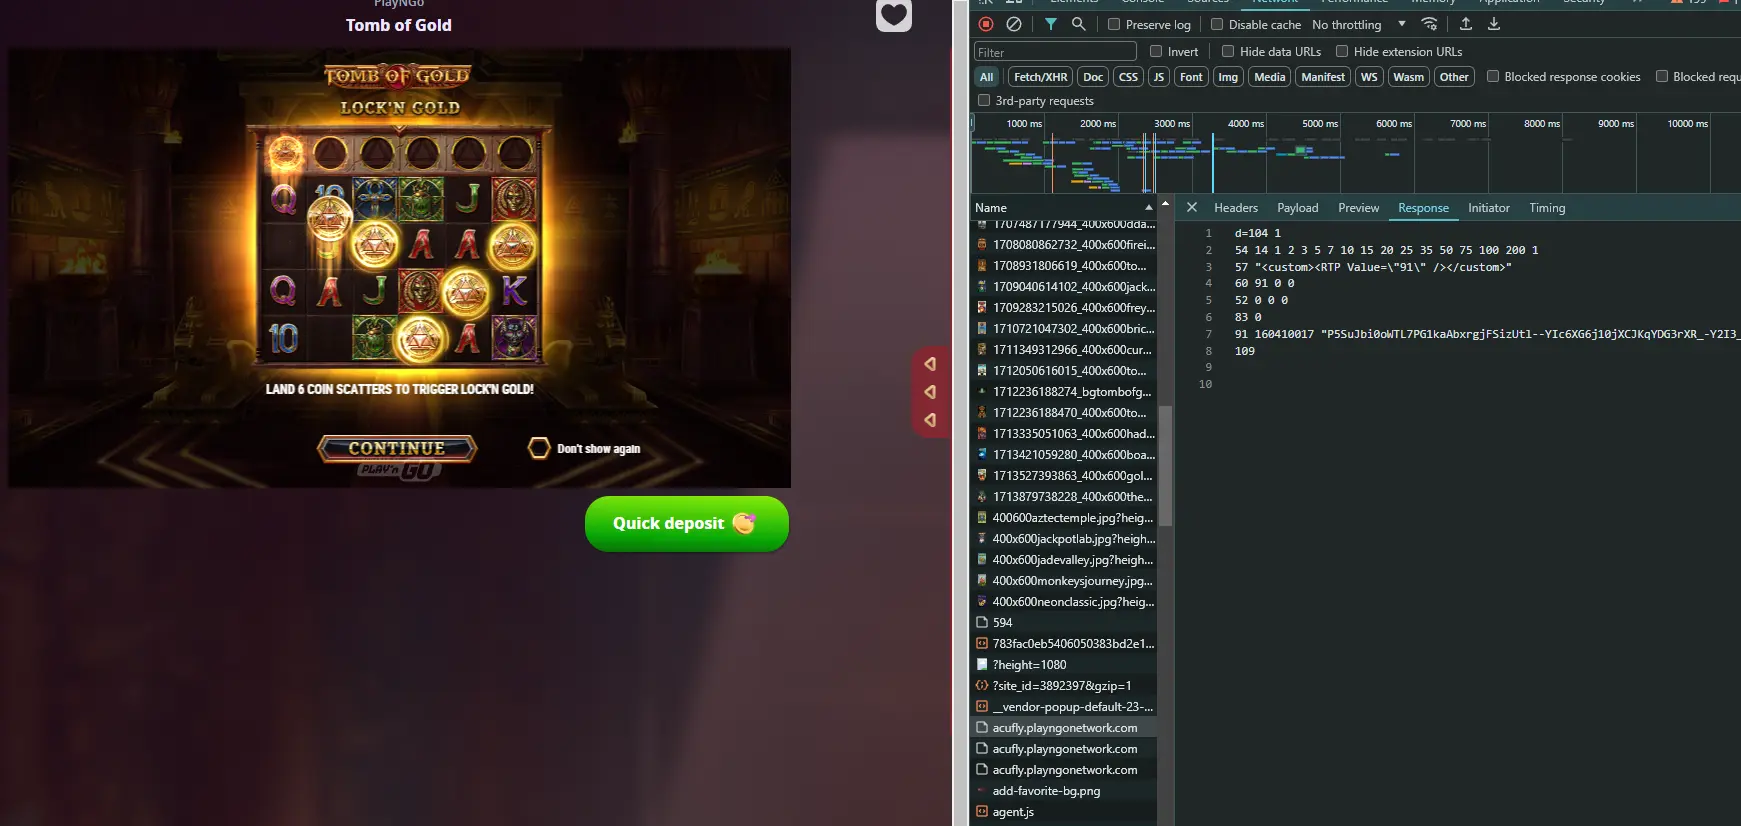Click the network timeline overview
Screen dimensions: 1741x826
click(1355, 153)
